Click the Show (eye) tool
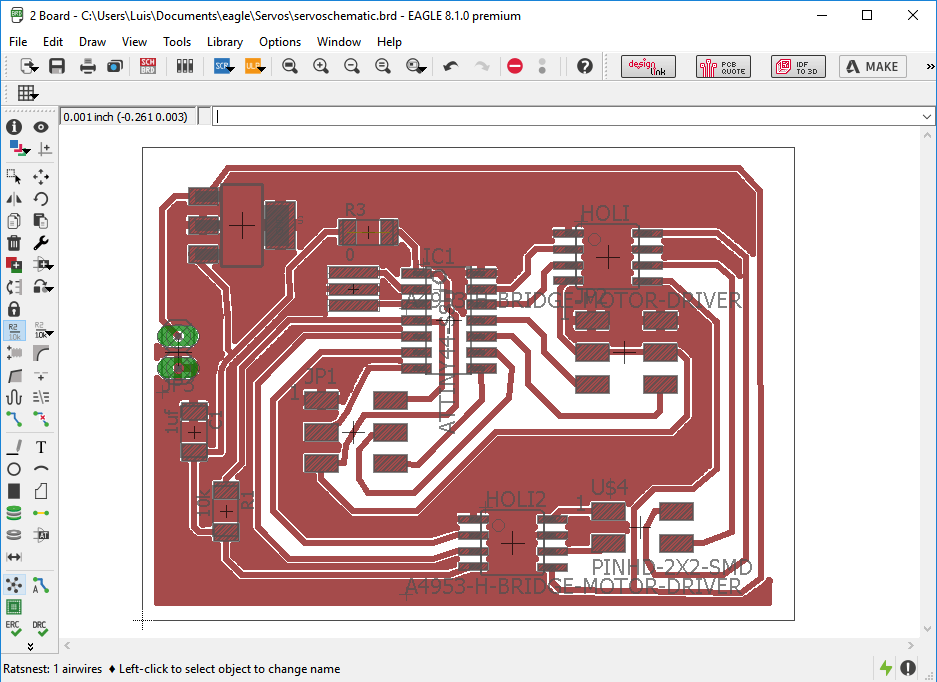Viewport: 937px width, 682px height. (41, 127)
